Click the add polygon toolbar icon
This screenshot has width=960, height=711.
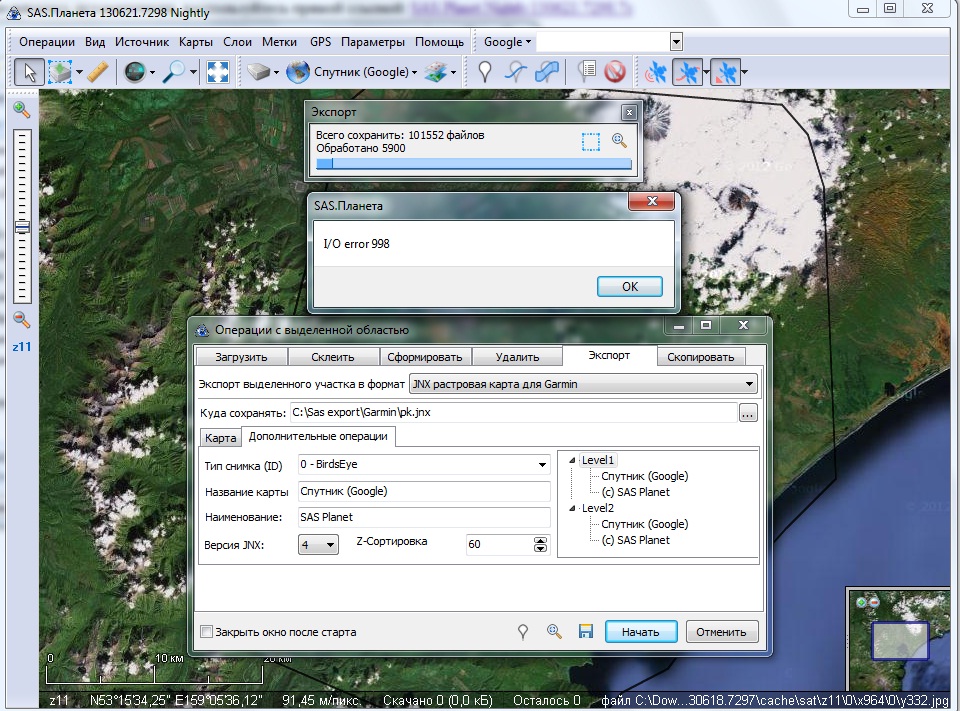[x=546, y=72]
